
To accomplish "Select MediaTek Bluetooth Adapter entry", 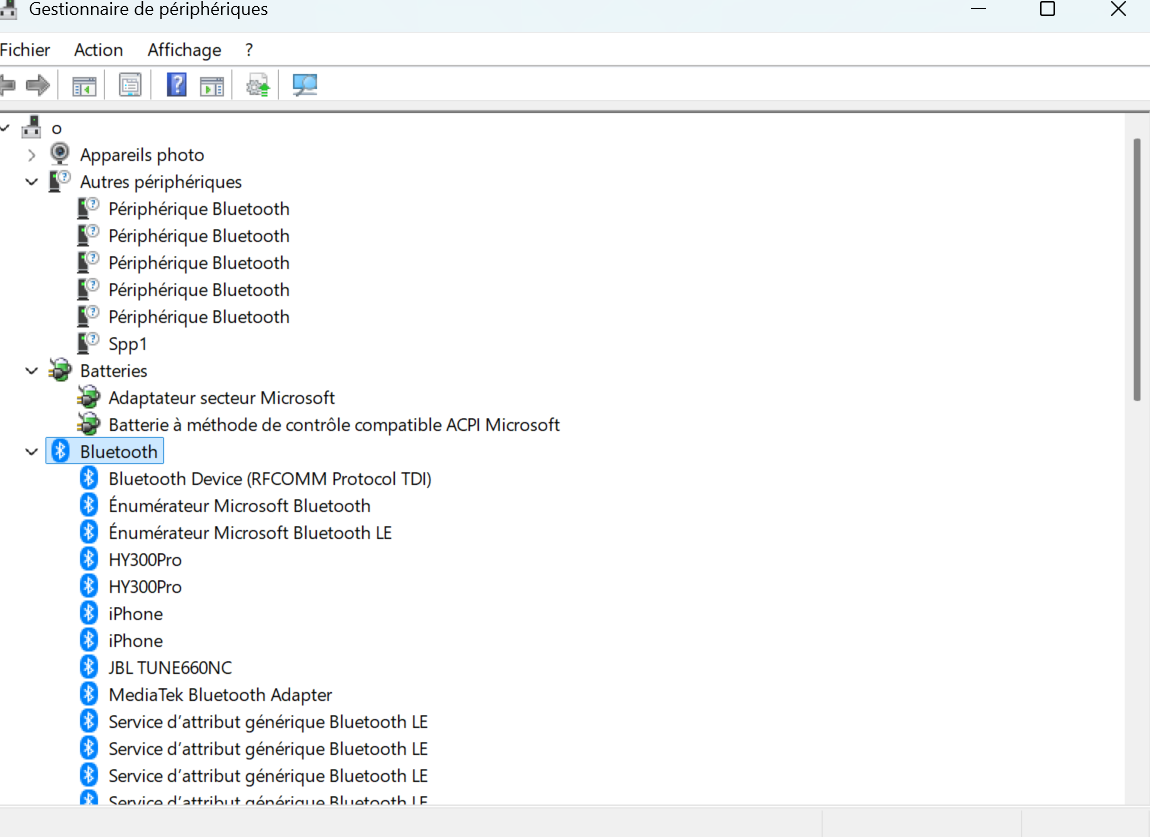I will click(220, 695).
